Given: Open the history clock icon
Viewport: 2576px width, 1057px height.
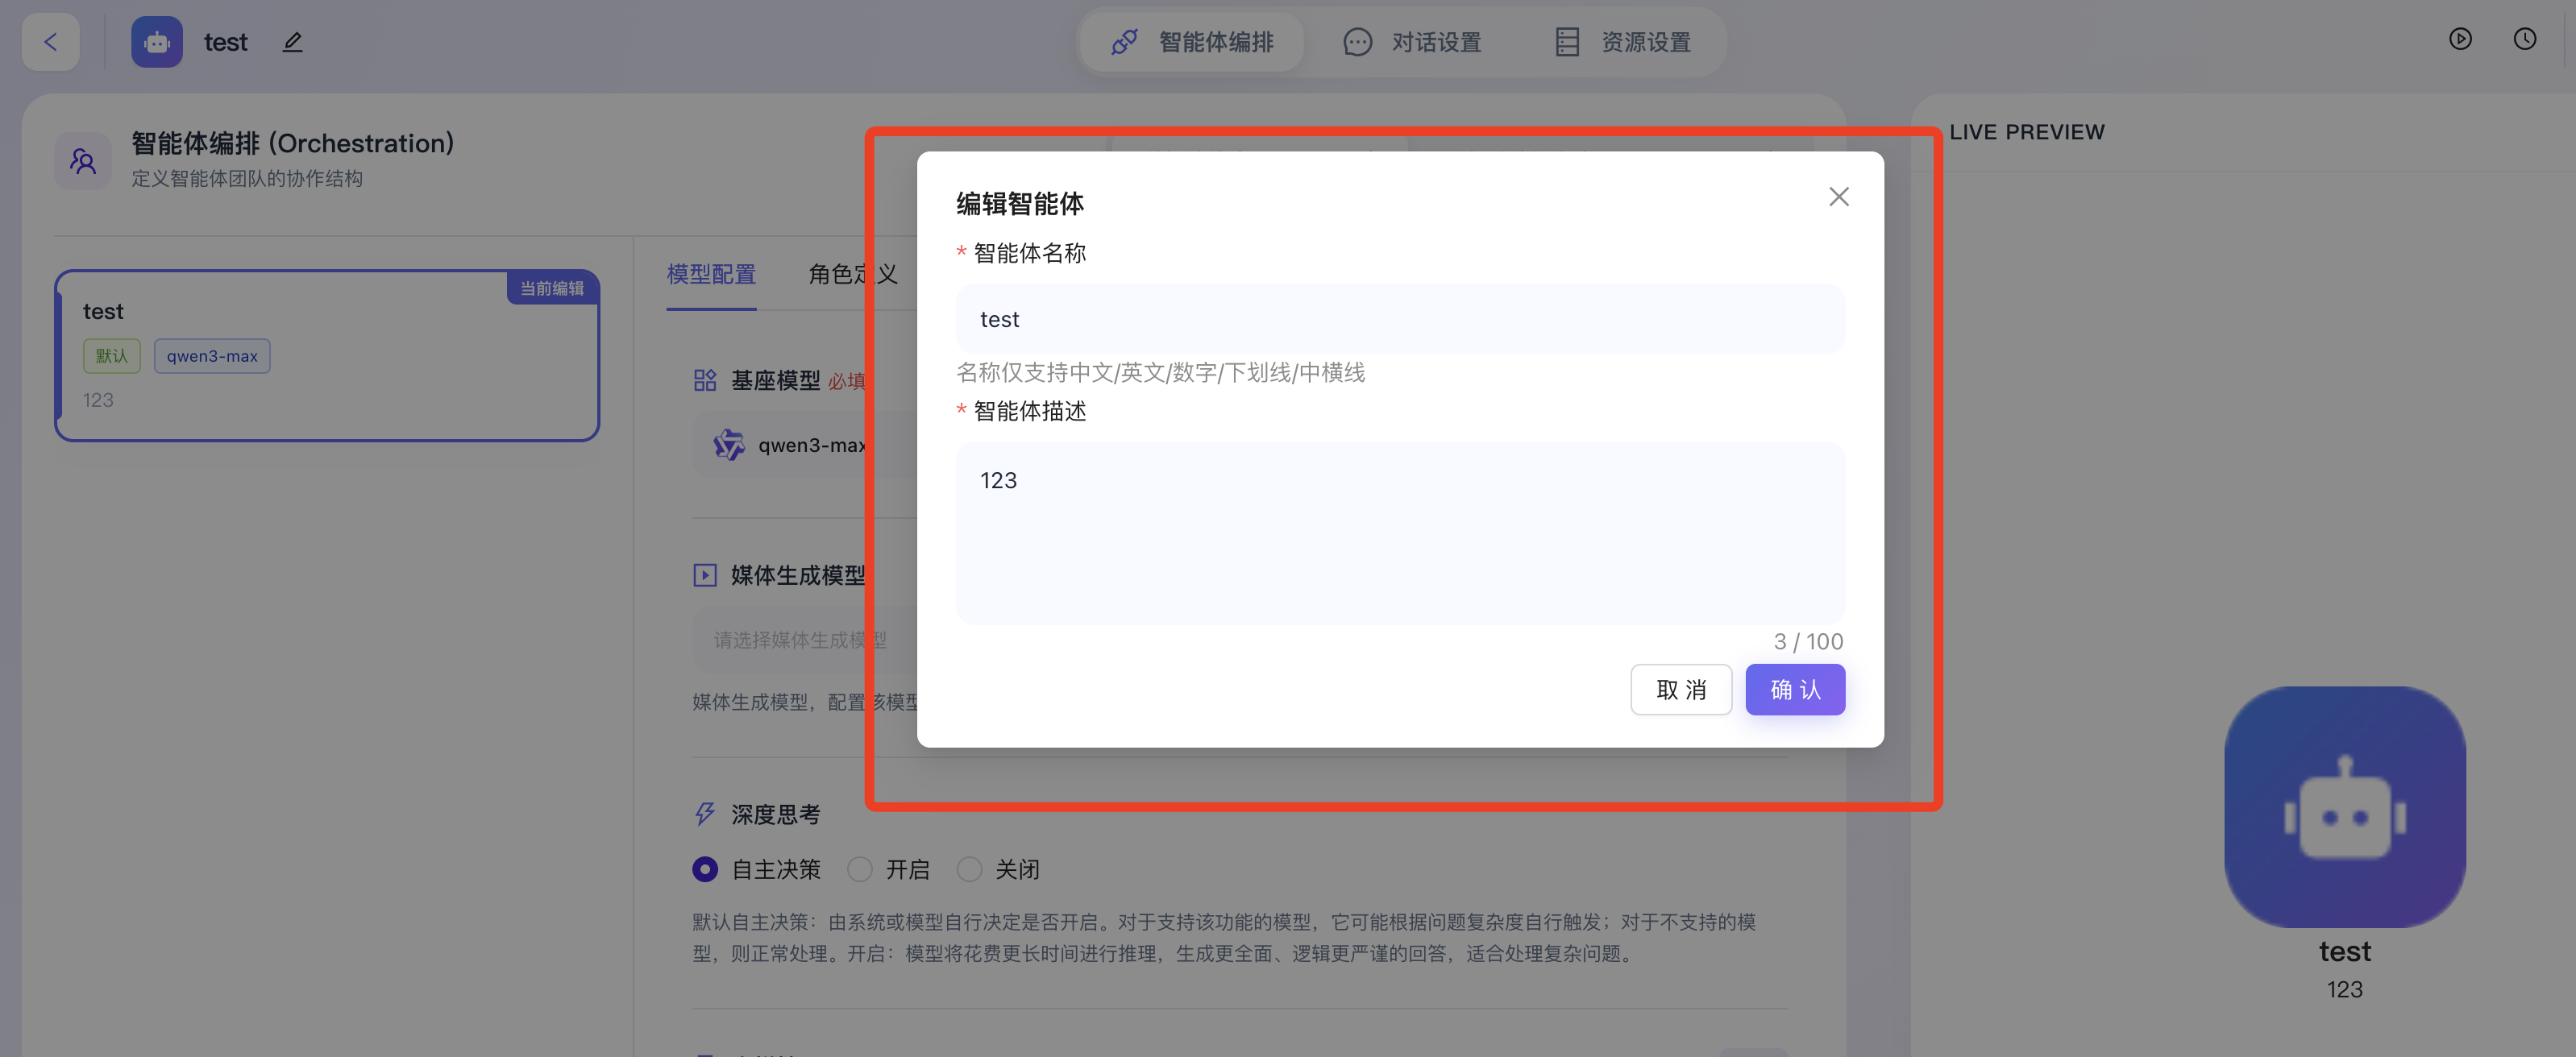Looking at the screenshot, I should coord(2524,39).
